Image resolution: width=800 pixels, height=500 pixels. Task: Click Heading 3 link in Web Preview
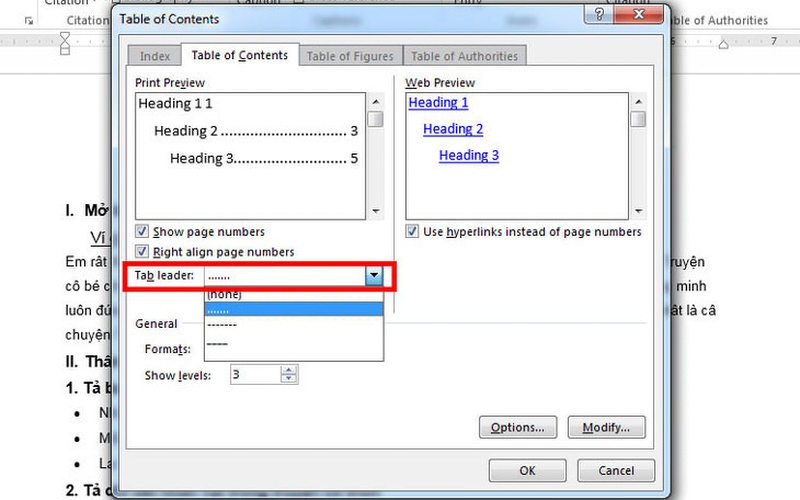(469, 155)
